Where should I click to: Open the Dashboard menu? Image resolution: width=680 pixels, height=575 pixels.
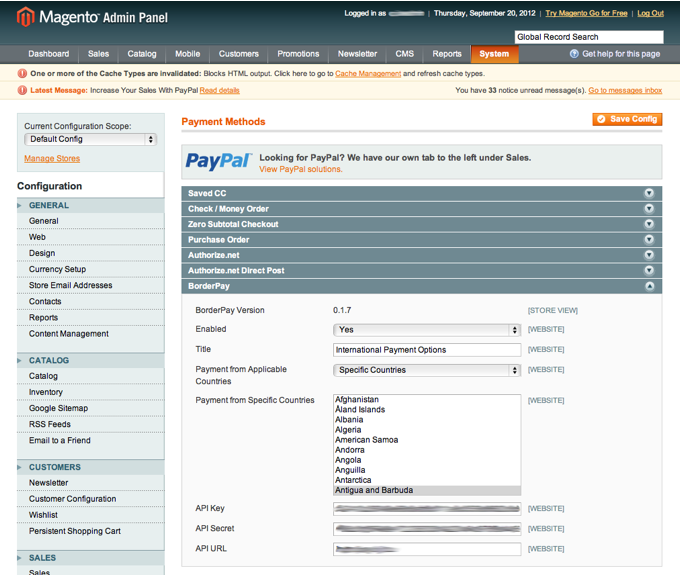[49, 54]
